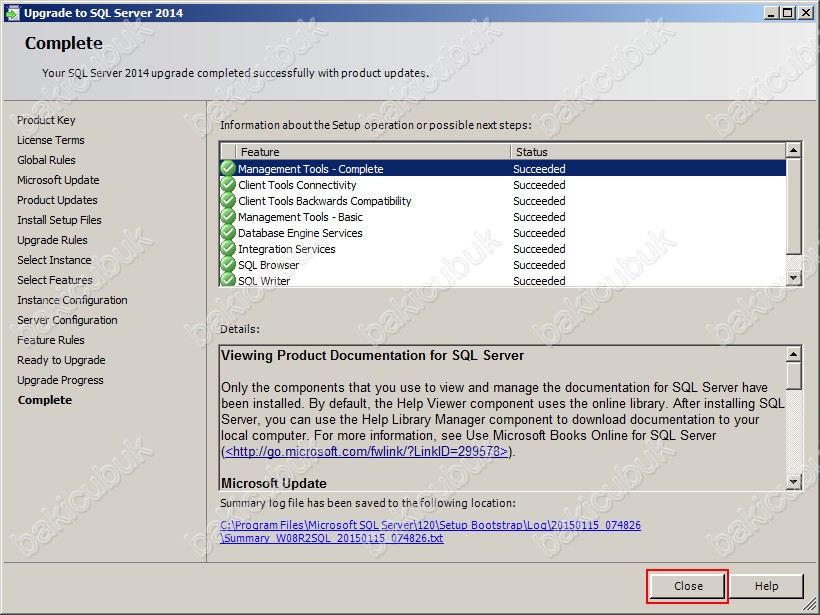This screenshot has height=615, width=820.
Task: Click green check icon for Client Tools Connectivity
Action: [x=228, y=185]
